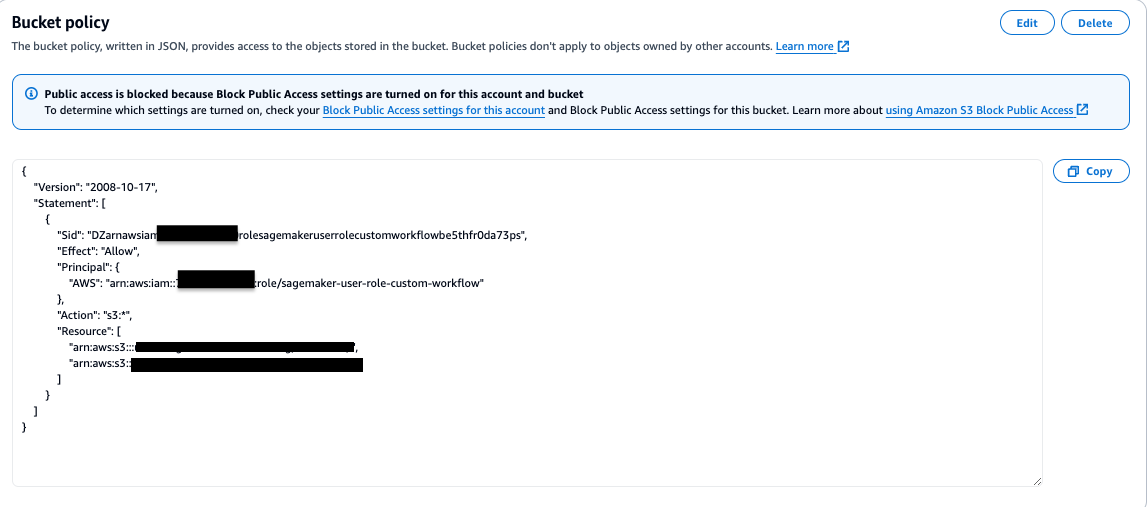Click the "Version": "2008-10-17" line
Screen dimensions: 1147x507
[x=95, y=187]
